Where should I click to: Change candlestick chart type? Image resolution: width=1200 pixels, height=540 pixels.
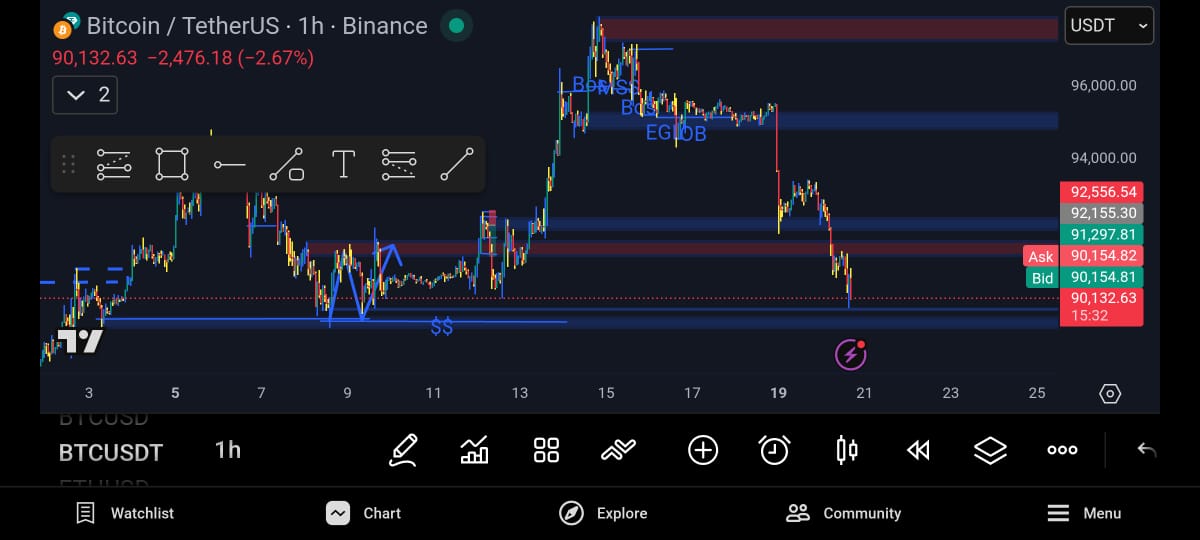pyautogui.click(x=846, y=450)
